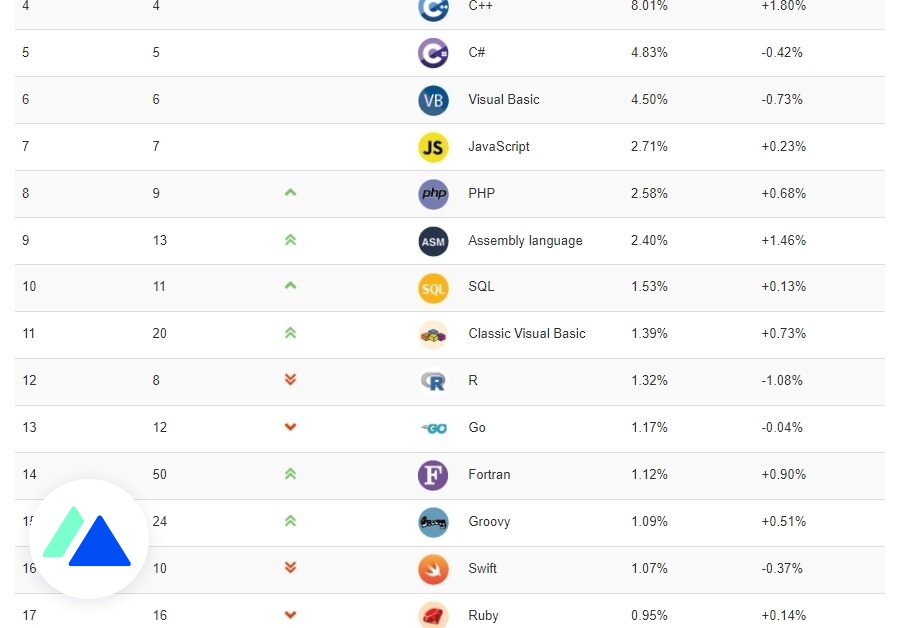Click the dark ASM Assembly logo

[x=433, y=241]
